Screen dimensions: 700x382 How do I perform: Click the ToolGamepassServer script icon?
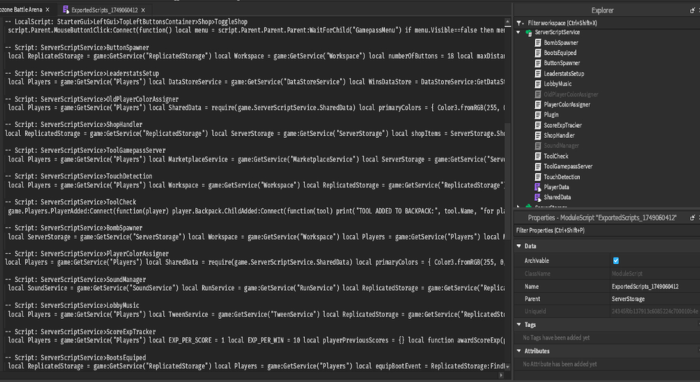point(538,166)
